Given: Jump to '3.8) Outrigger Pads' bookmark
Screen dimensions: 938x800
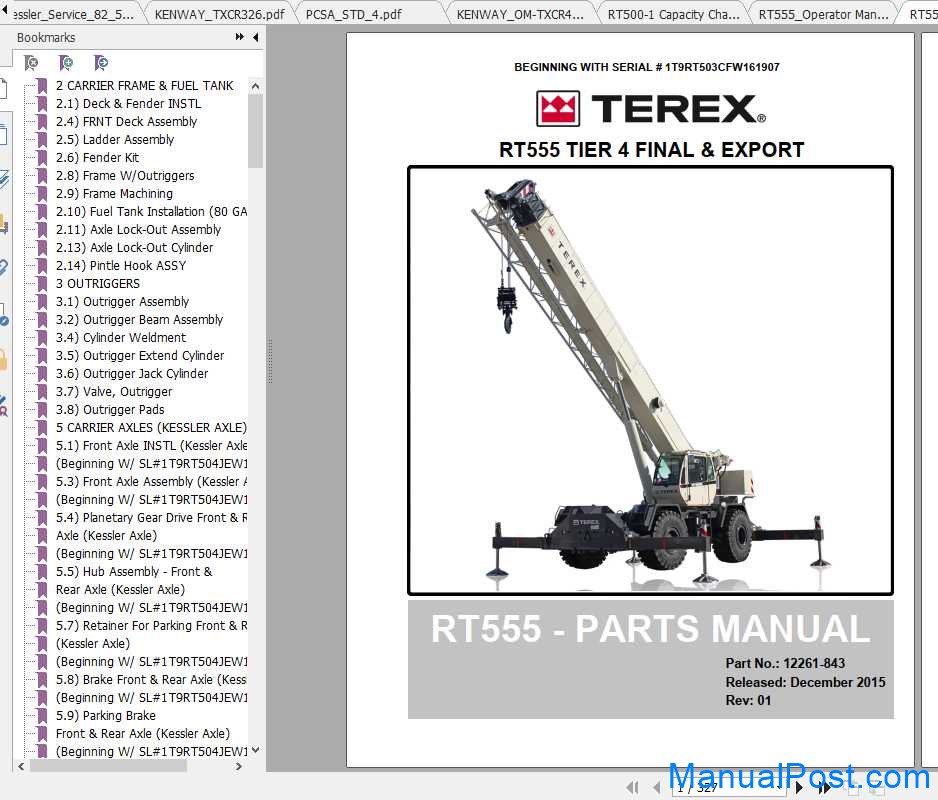Looking at the screenshot, I should [110, 409].
